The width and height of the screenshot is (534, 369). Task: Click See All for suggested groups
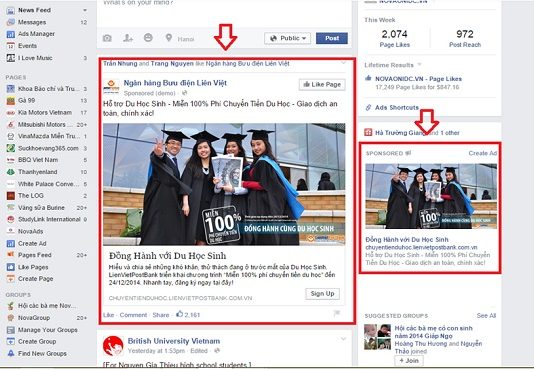tap(486, 316)
